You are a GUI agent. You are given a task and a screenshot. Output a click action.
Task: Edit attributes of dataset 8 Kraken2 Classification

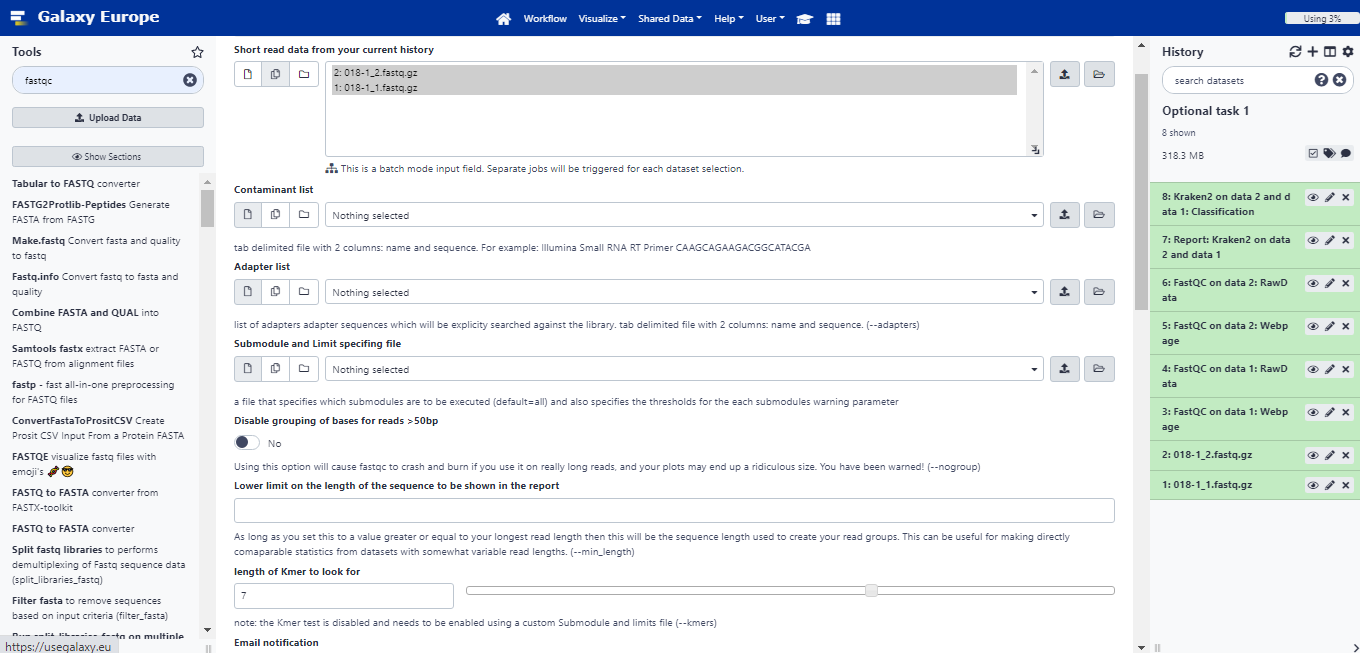tap(1330, 197)
